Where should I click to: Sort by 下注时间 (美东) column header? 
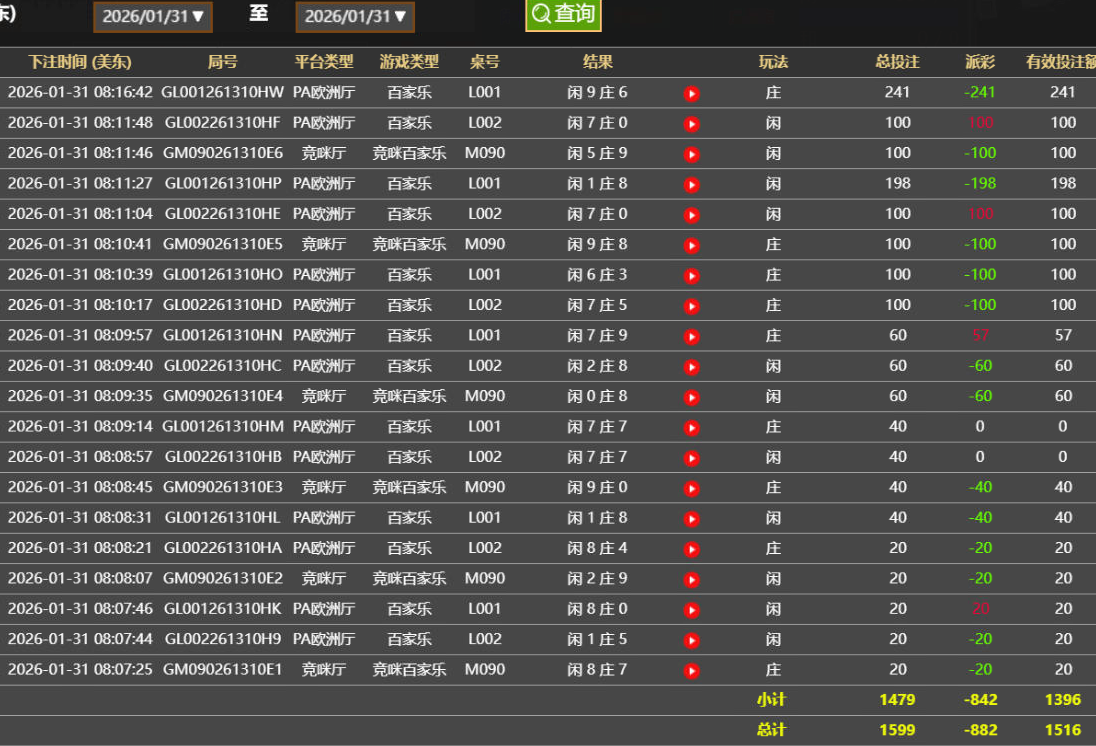(80, 62)
